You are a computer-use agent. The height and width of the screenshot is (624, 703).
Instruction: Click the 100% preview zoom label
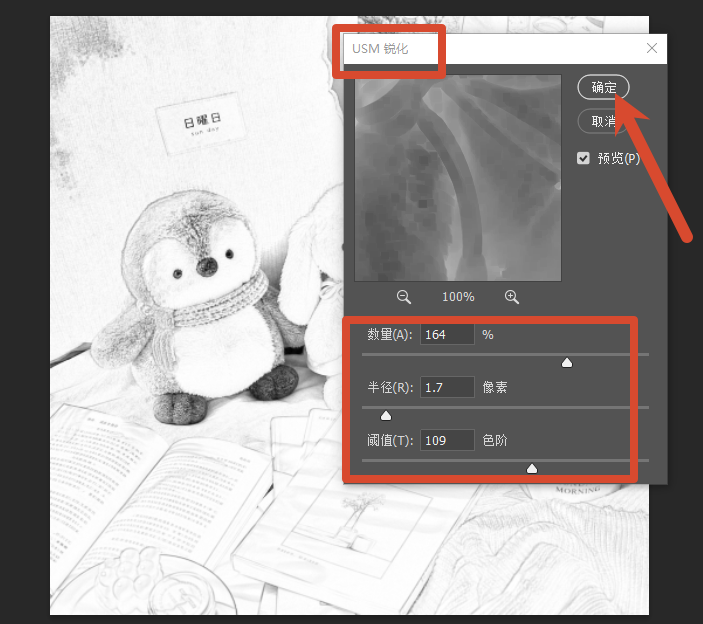pyautogui.click(x=458, y=297)
